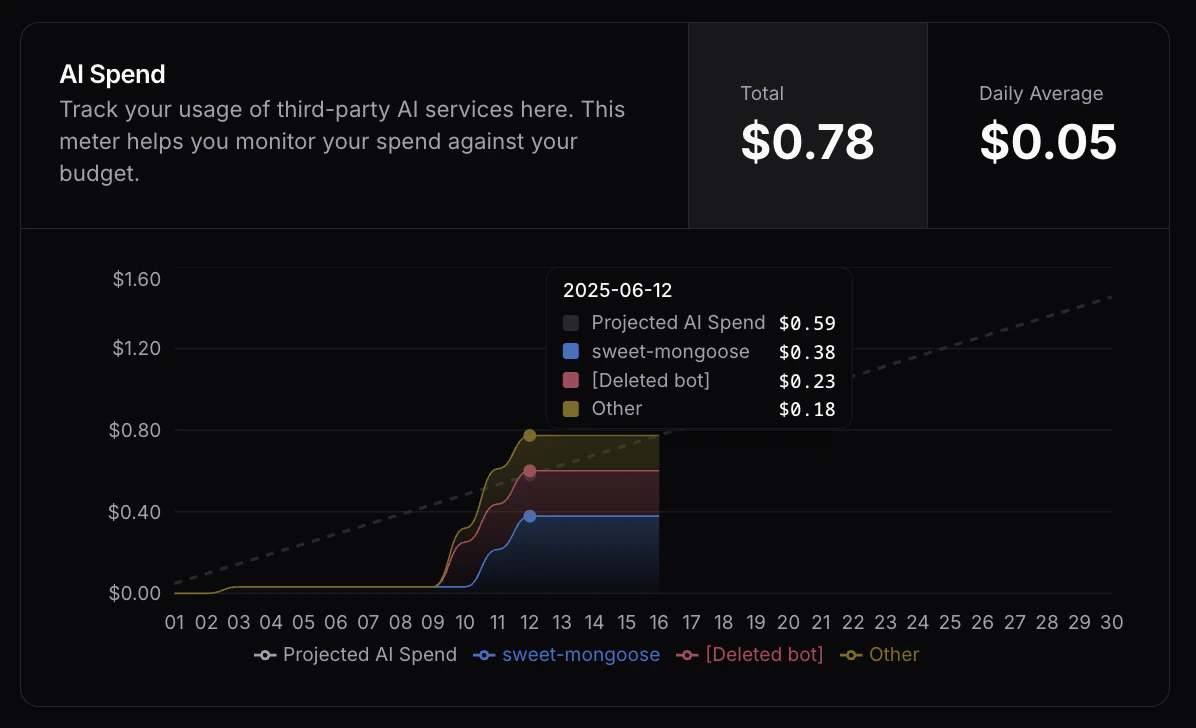The height and width of the screenshot is (728, 1196).
Task: Click the gray square beside Projected AI Spend
Action: coord(571,323)
